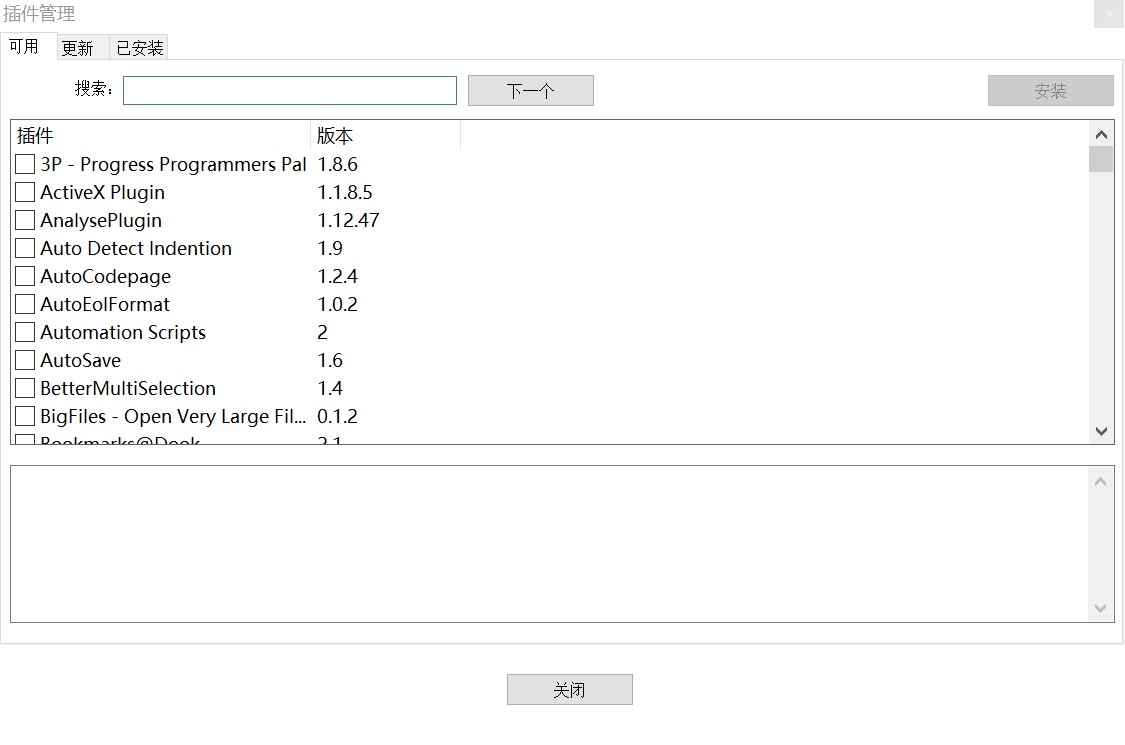The width and height of the screenshot is (1125, 745).
Task: Click version value 0.1.2
Action: (337, 416)
